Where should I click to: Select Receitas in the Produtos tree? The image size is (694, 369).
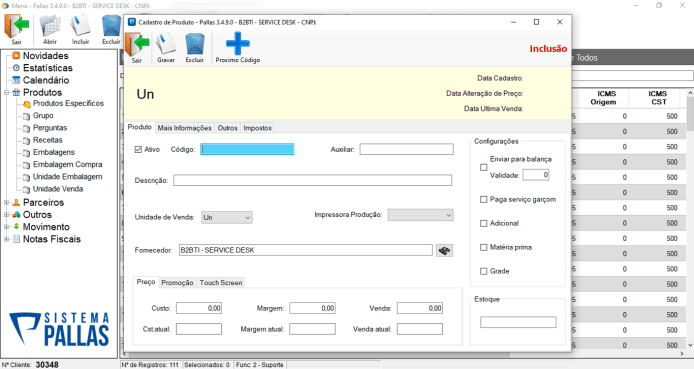tap(47, 140)
